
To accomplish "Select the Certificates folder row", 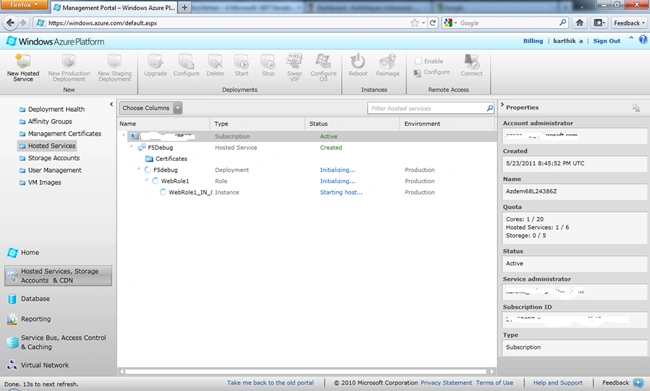I will coord(307,159).
